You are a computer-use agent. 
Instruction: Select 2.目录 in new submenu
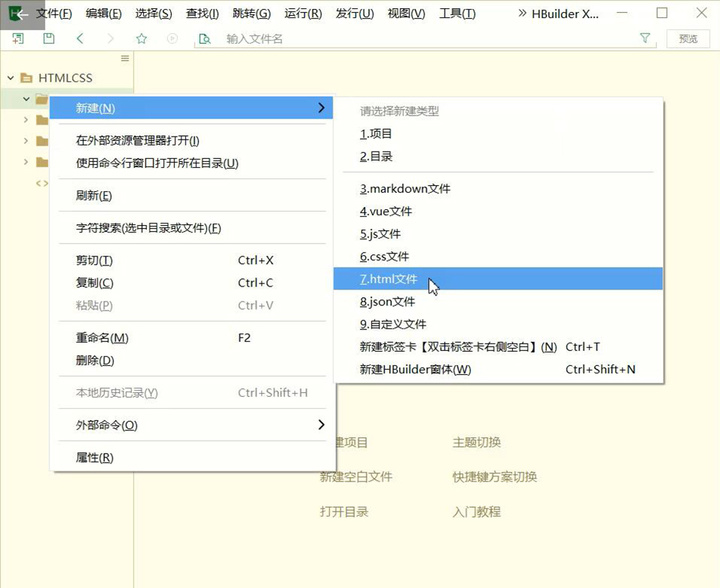[498, 156]
